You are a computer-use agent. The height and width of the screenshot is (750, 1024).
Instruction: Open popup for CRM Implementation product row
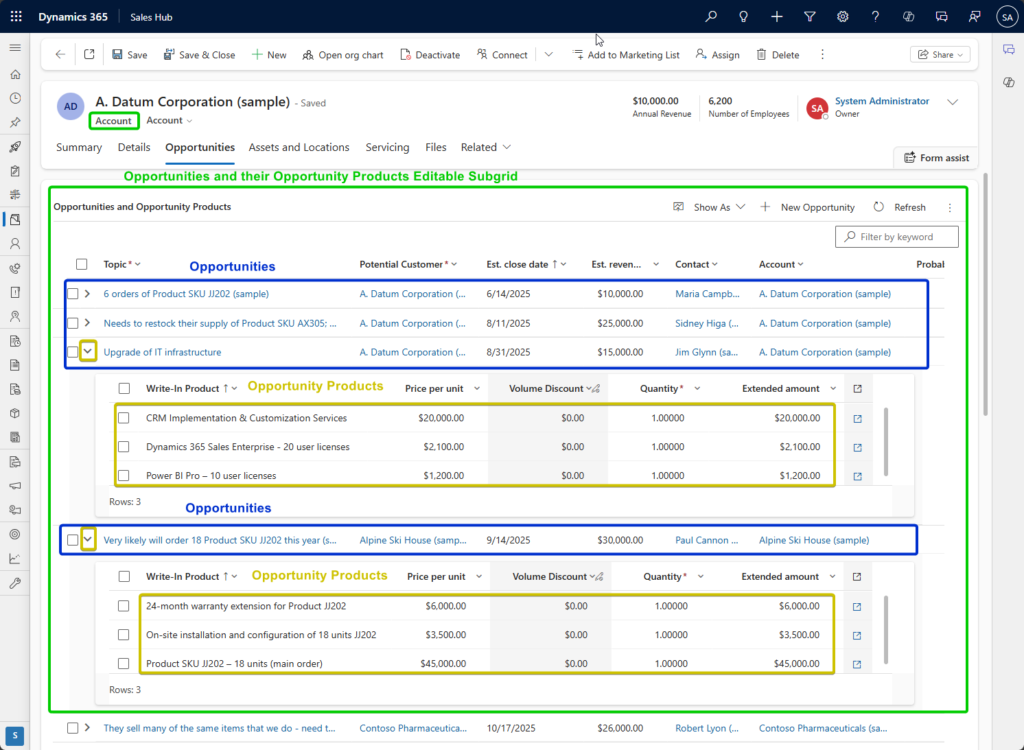[857, 419]
